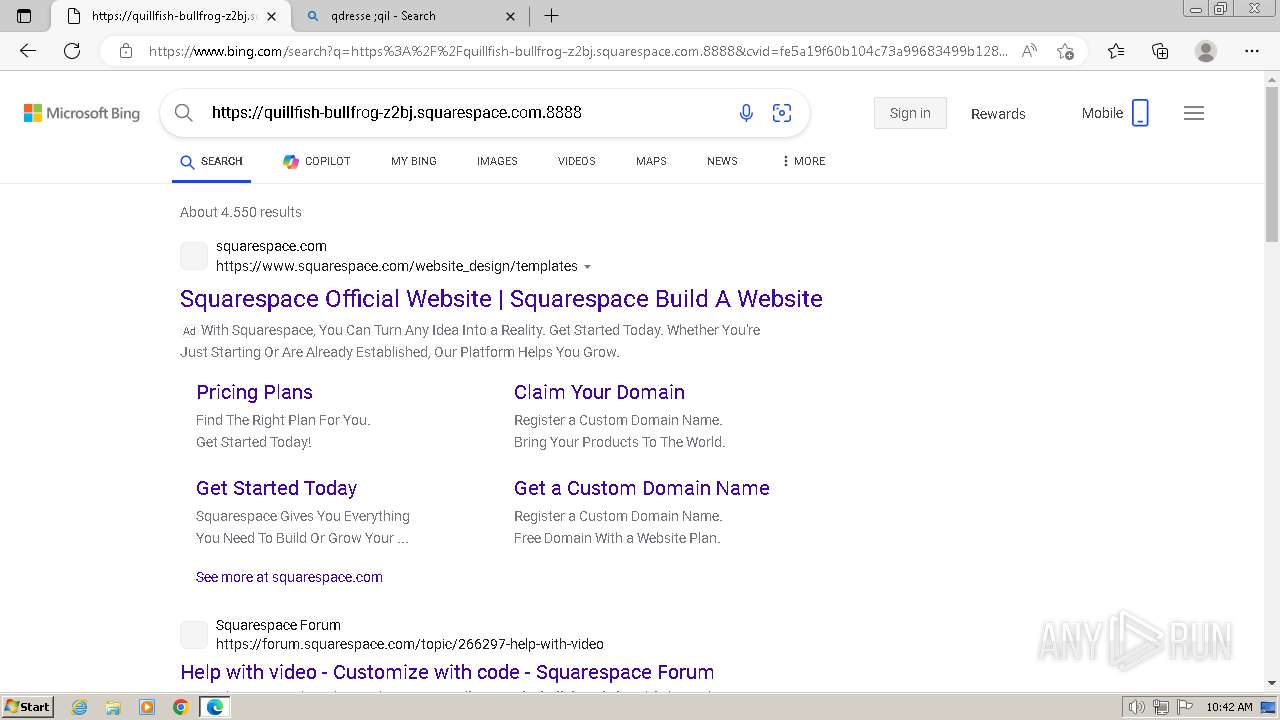Open Google Chrome from the taskbar
1280x720 pixels.
tap(180, 707)
